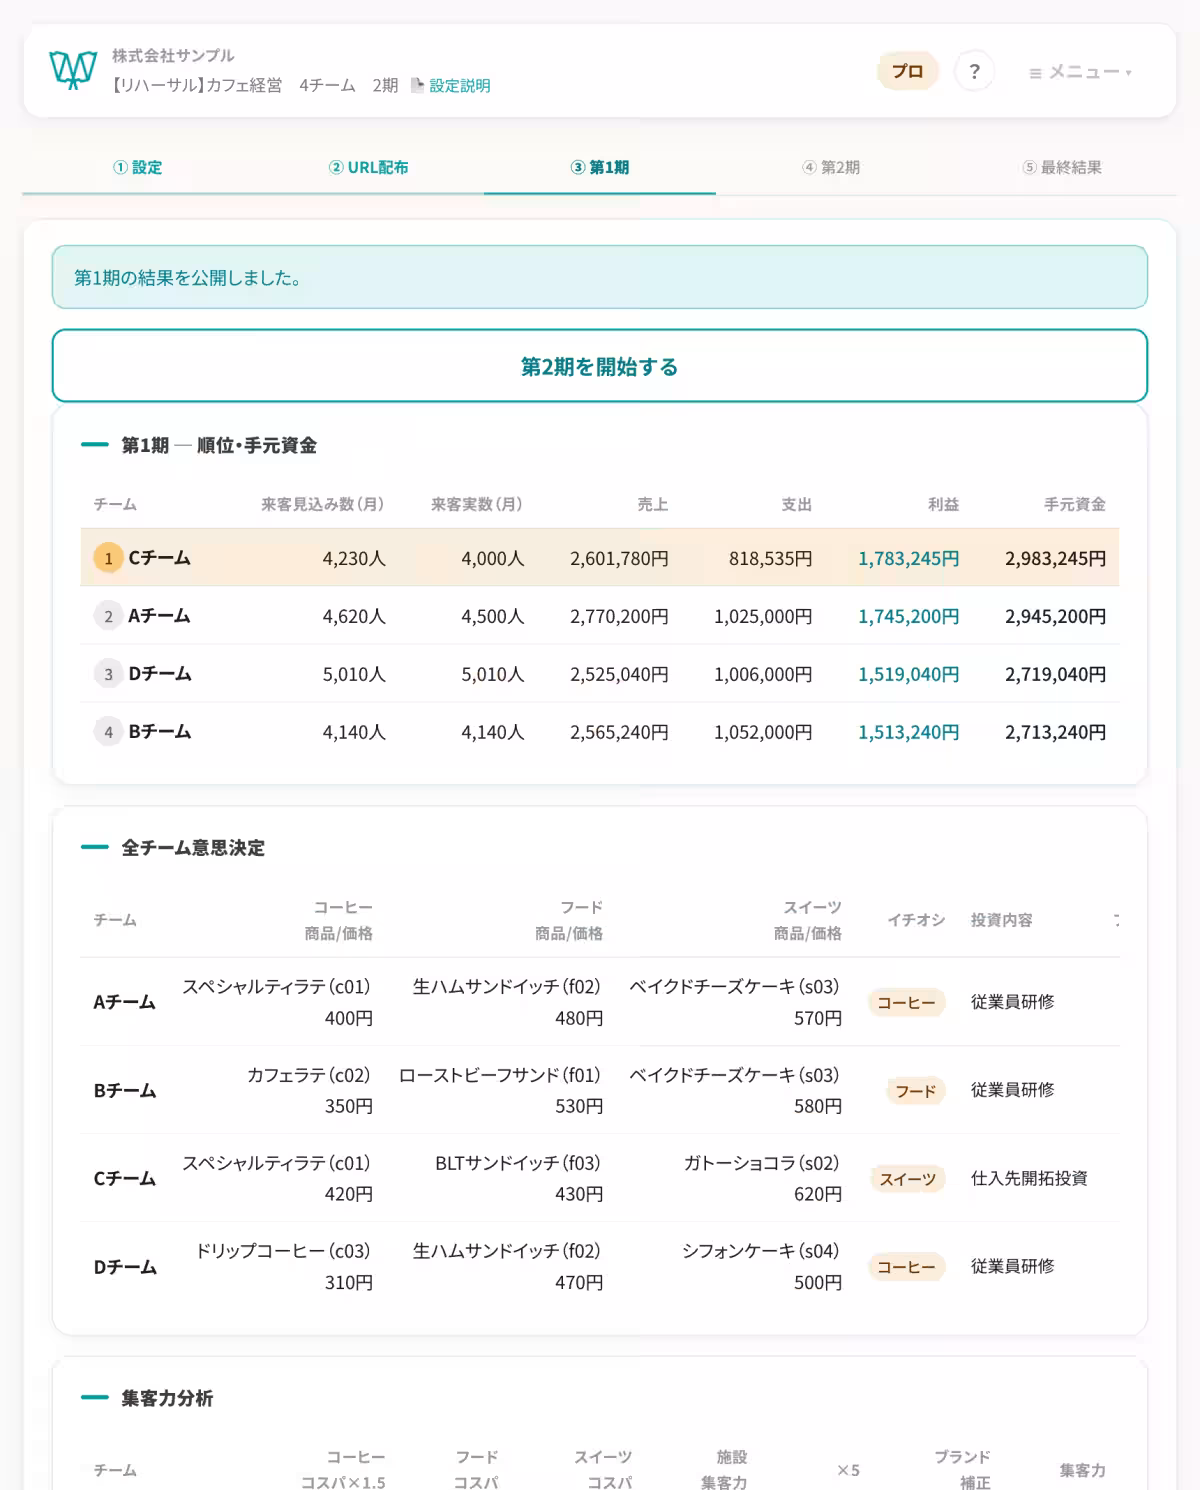This screenshot has width=1200, height=1490.
Task: Click the 第2期を開始する button
Action: pyautogui.click(x=600, y=366)
